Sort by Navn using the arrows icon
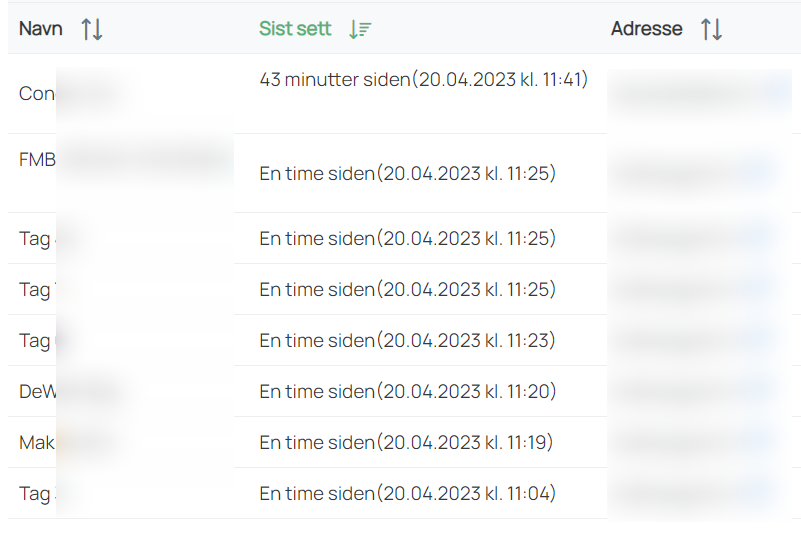Image resolution: width=801 pixels, height=534 pixels. 92,29
